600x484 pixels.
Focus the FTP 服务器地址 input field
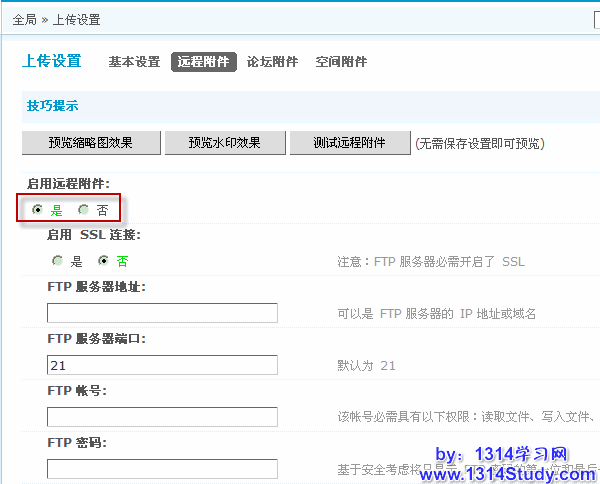[162, 313]
